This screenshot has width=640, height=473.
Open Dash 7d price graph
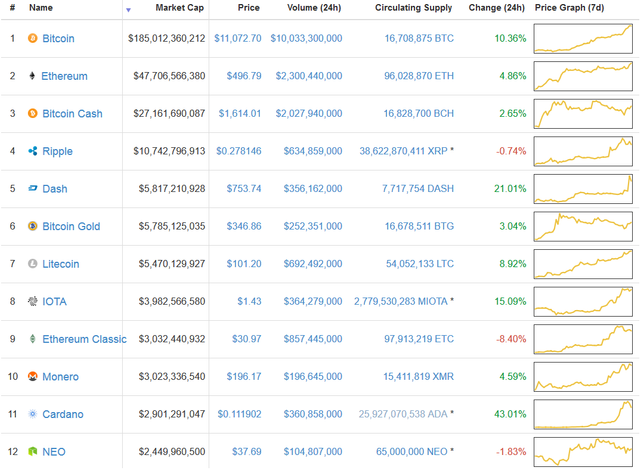tap(583, 189)
